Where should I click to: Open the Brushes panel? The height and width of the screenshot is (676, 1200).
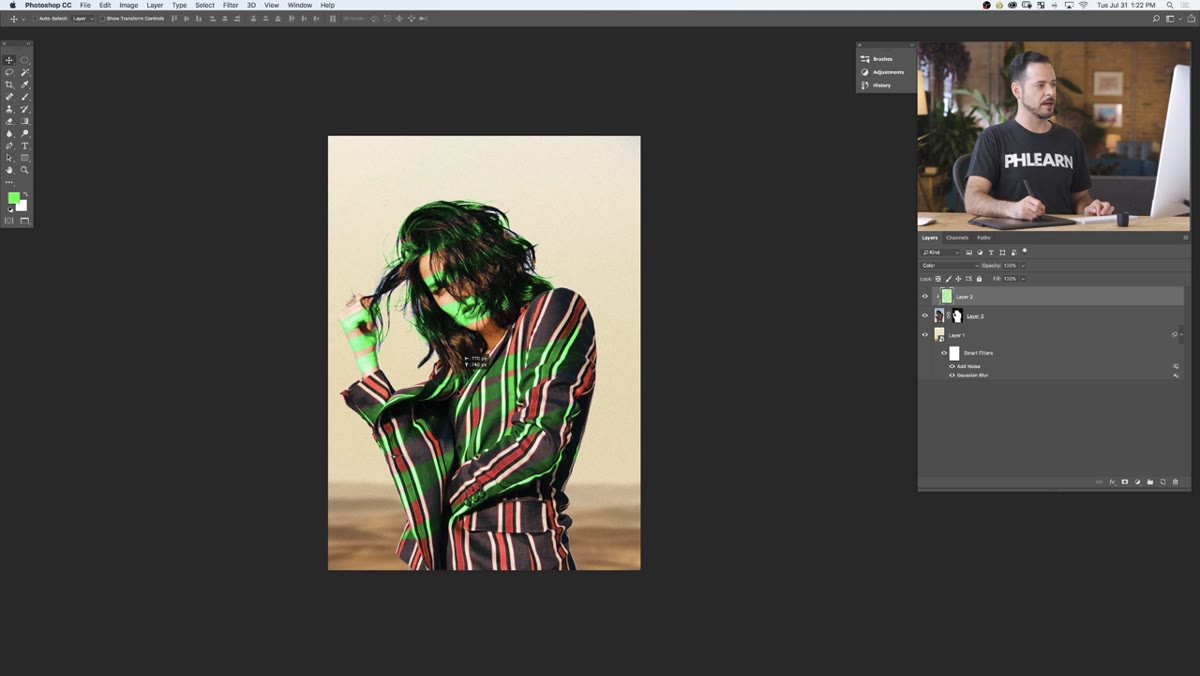pos(877,59)
